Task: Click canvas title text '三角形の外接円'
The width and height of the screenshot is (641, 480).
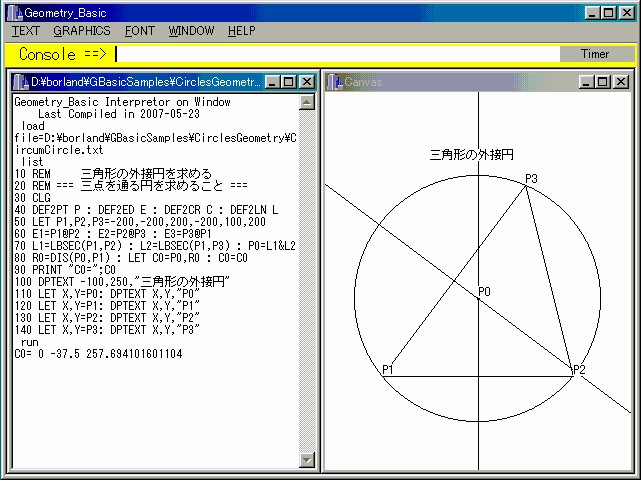Action: [472, 155]
